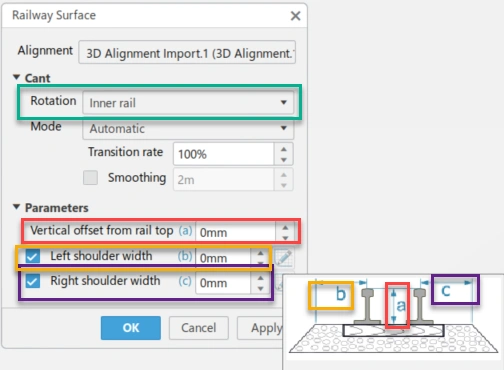504x370 pixels.
Task: Decrease Vertical offset from rail top value
Action: [x=285, y=237]
